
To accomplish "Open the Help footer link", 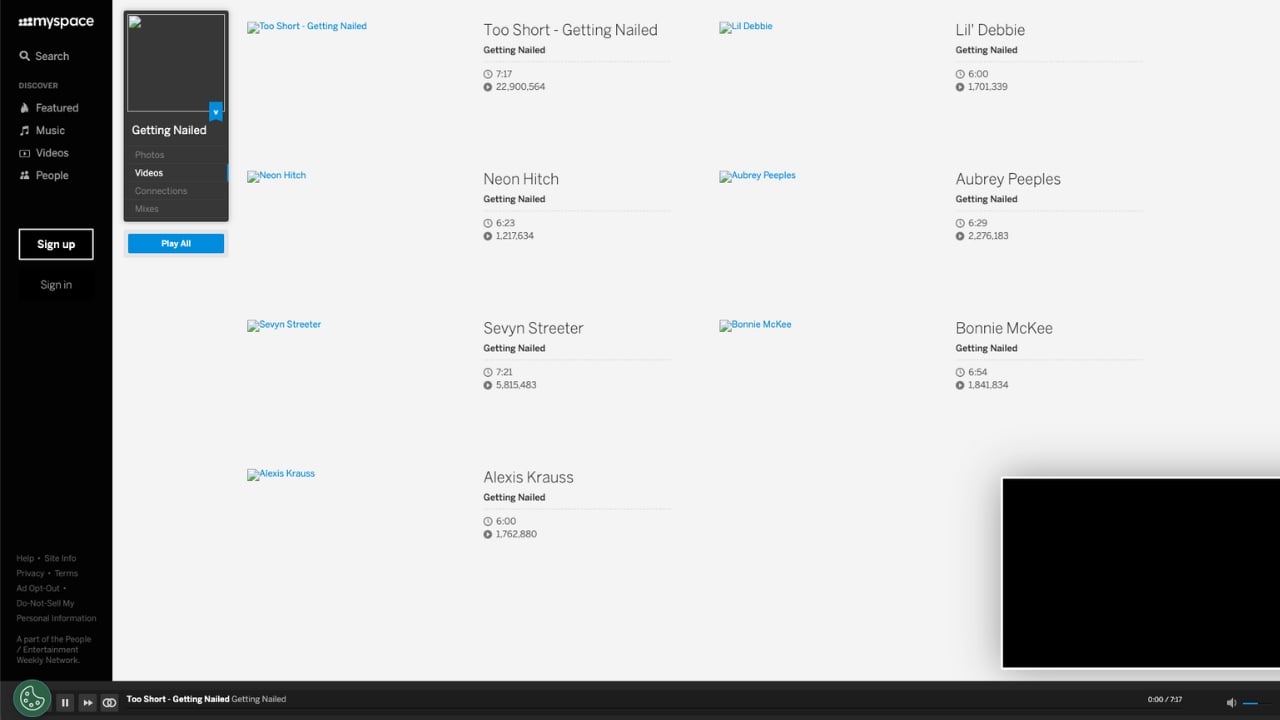I will (x=25, y=559).
